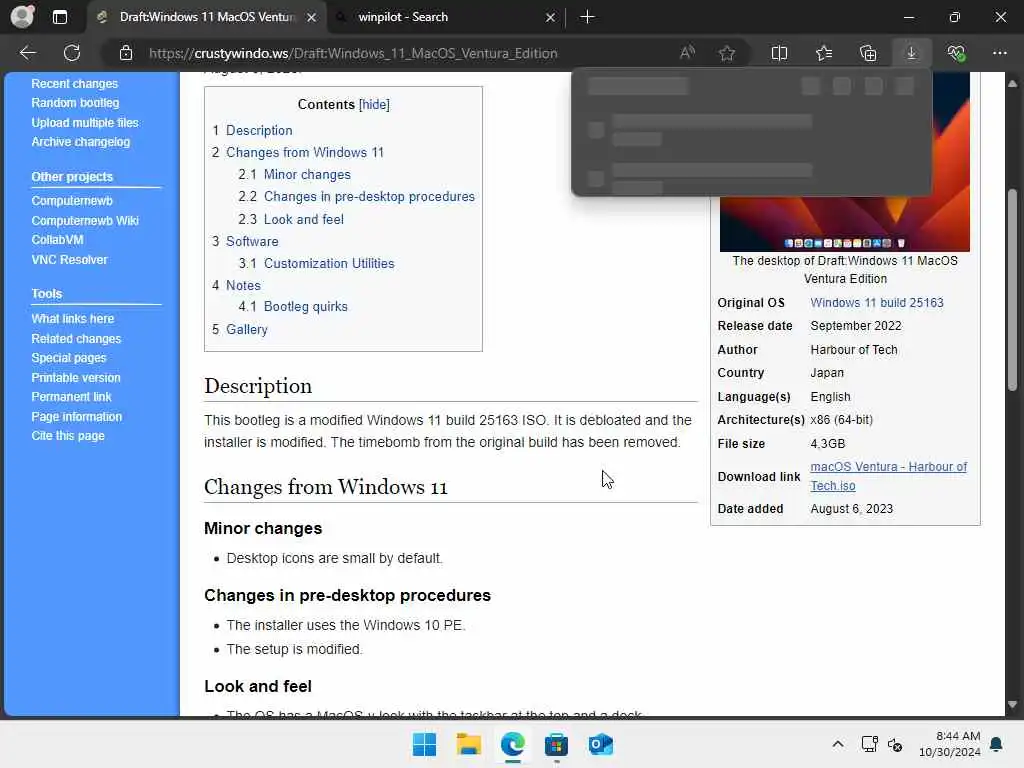1024x768 pixels.
Task: Add this page to favorites star icon
Action: pyautogui.click(x=727, y=53)
